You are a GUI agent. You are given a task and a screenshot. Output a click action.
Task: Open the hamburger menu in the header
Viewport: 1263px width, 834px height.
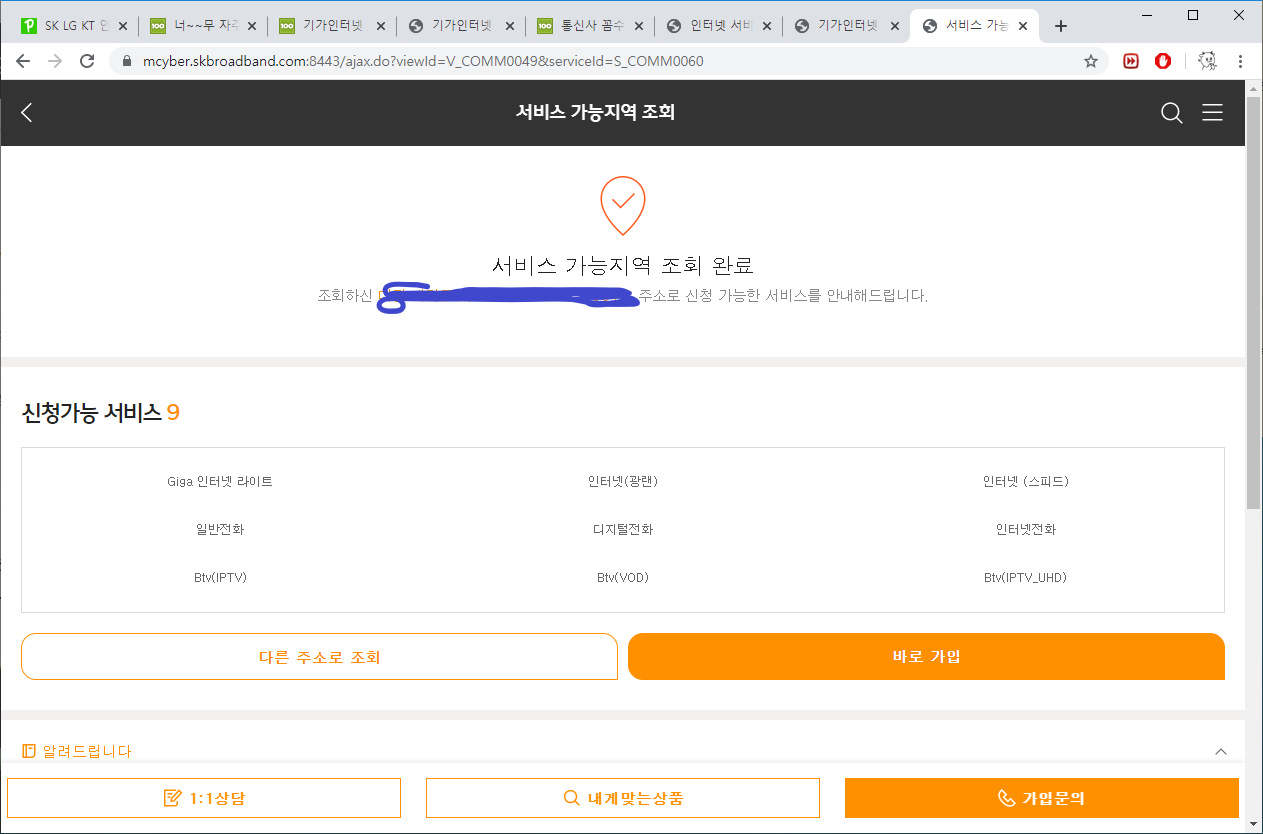[x=1212, y=113]
